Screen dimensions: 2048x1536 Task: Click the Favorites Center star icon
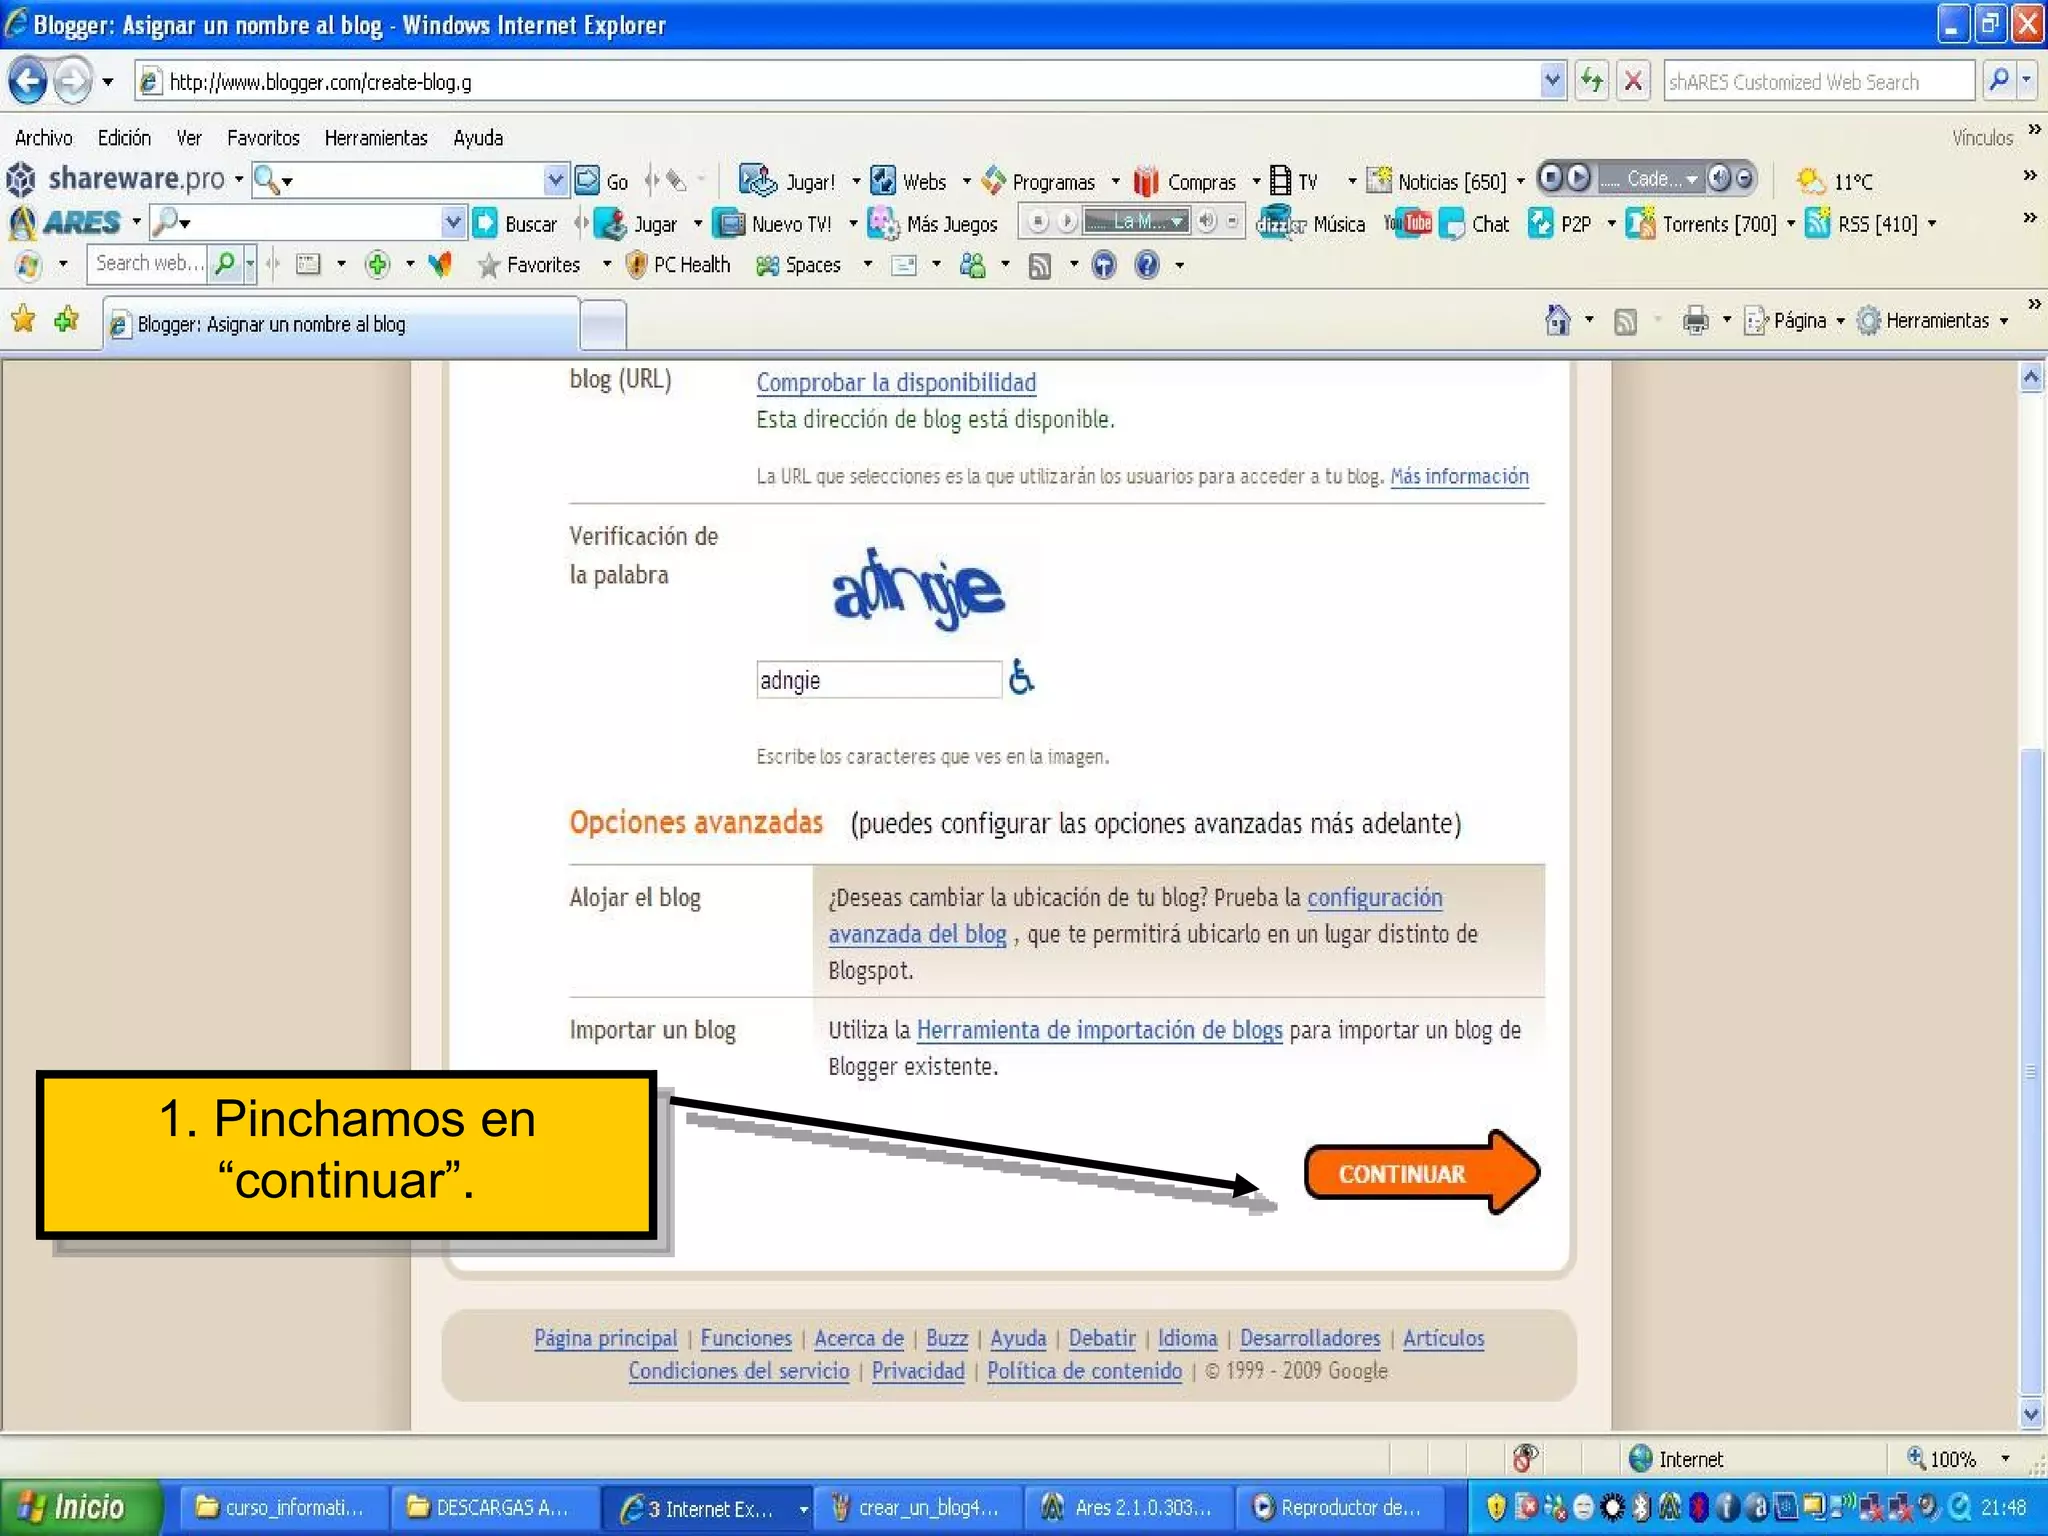tap(23, 319)
